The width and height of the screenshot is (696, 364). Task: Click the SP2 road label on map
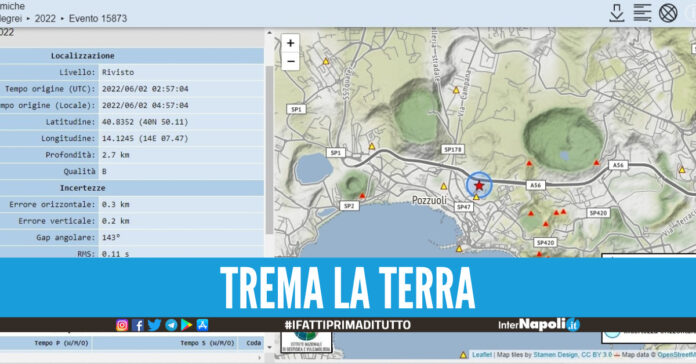tap(349, 206)
